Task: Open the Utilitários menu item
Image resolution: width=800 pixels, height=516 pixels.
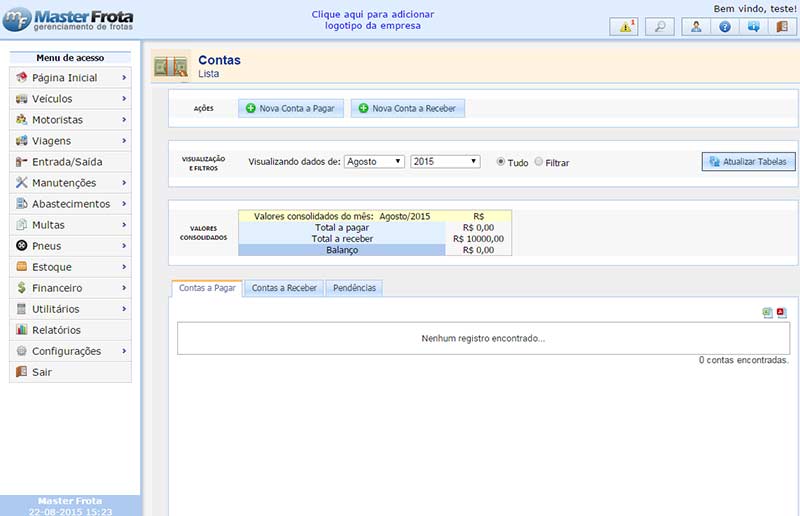Action: tap(70, 309)
